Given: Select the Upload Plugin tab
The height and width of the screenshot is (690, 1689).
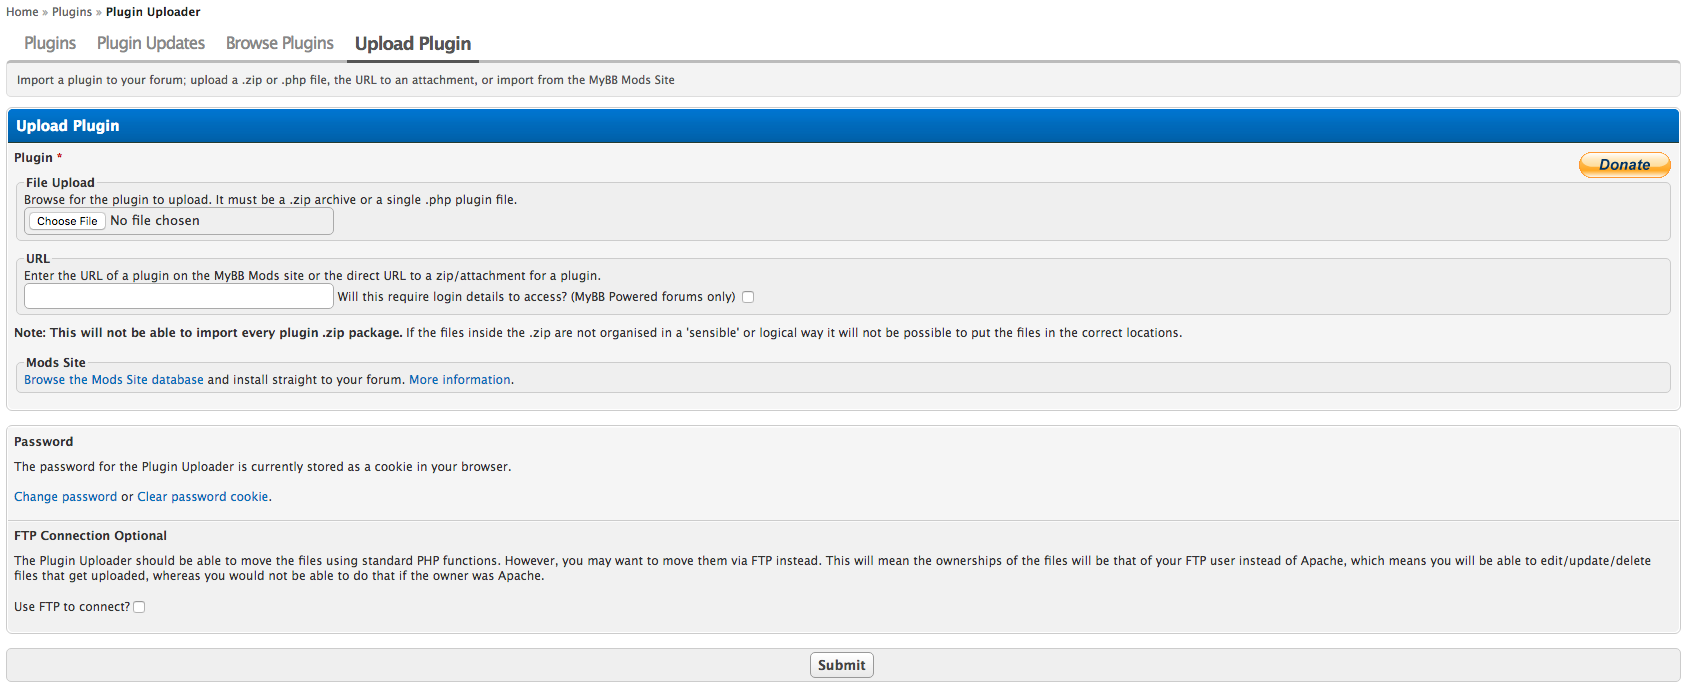Looking at the screenshot, I should [413, 44].
